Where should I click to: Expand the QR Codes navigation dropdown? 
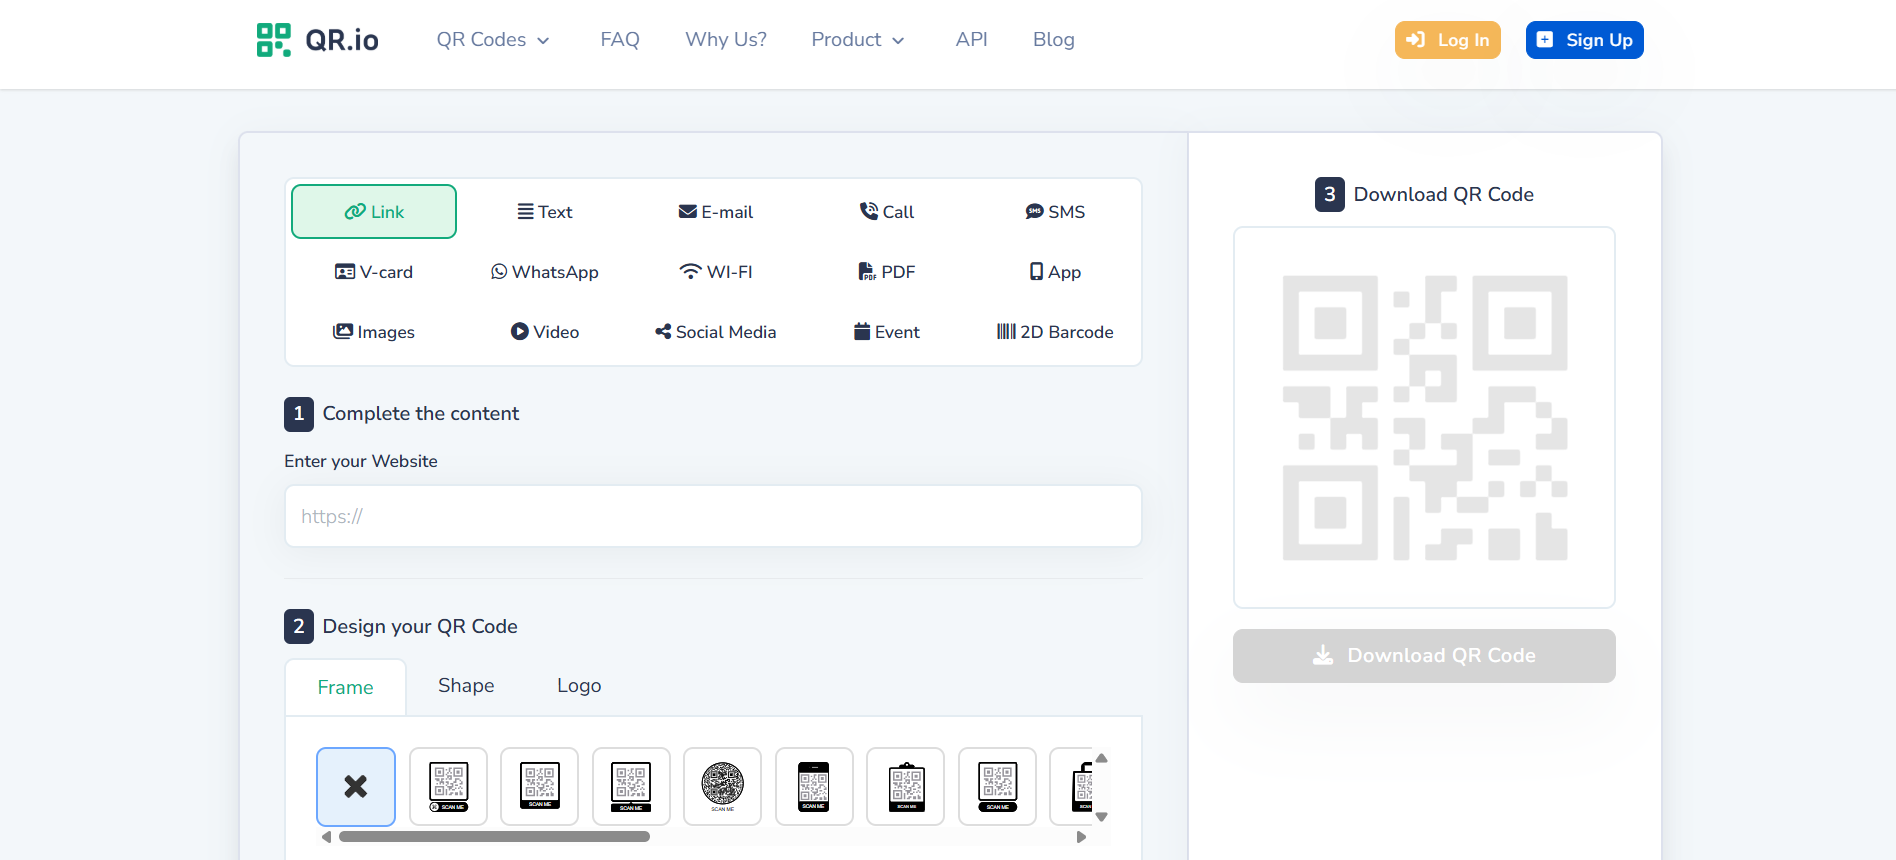(x=493, y=40)
